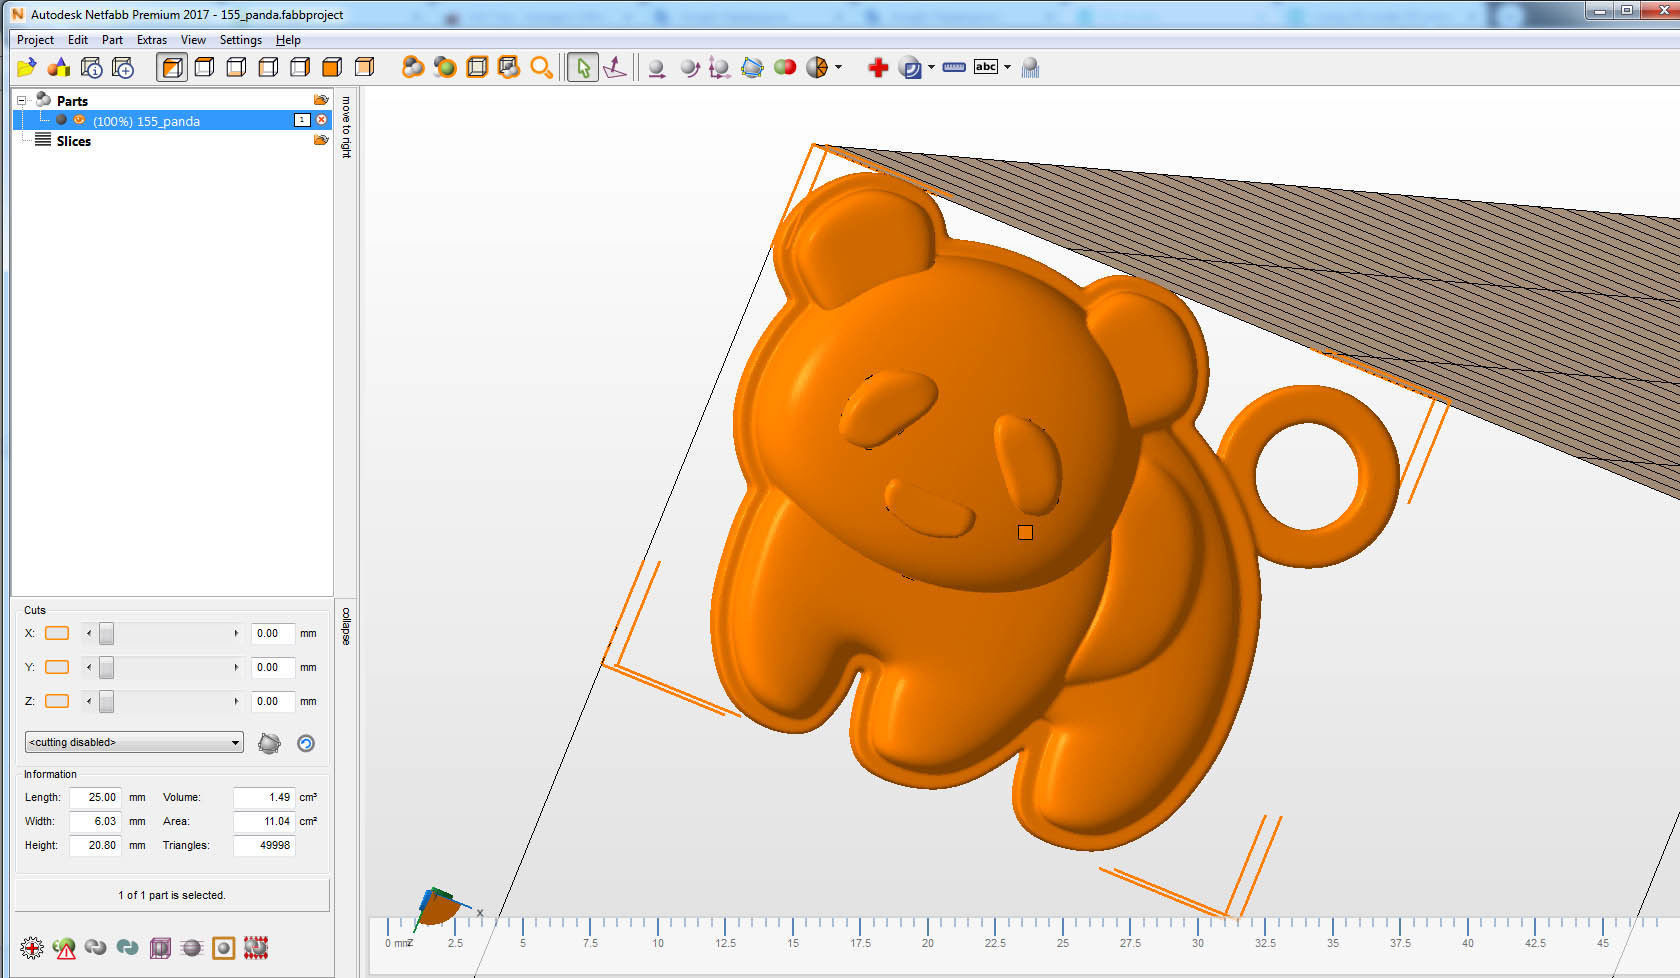Click the zoom to parts spheres icon
This screenshot has width=1680, height=978.
[413, 67]
